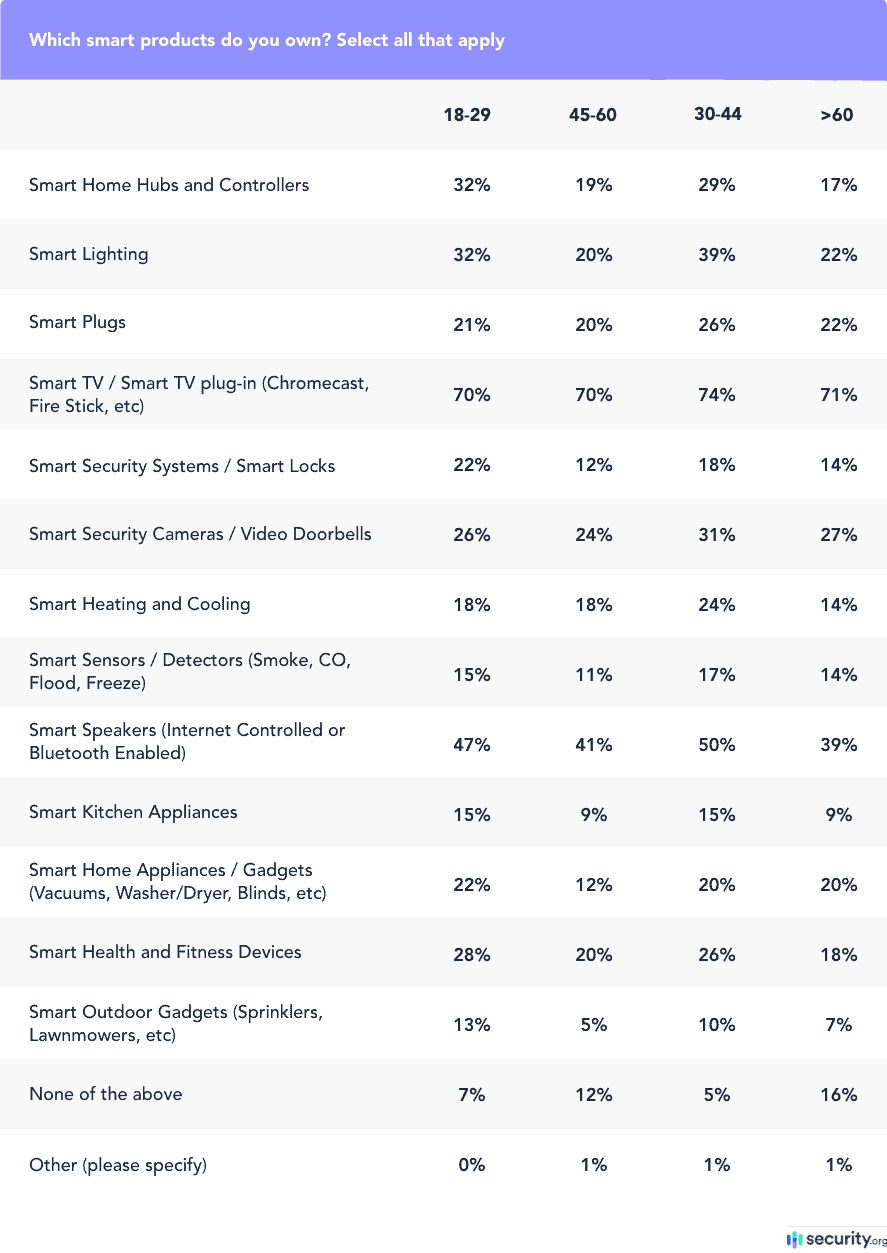The width and height of the screenshot is (887, 1253).
Task: Click the Other (please specify) label
Action: pos(118,1165)
